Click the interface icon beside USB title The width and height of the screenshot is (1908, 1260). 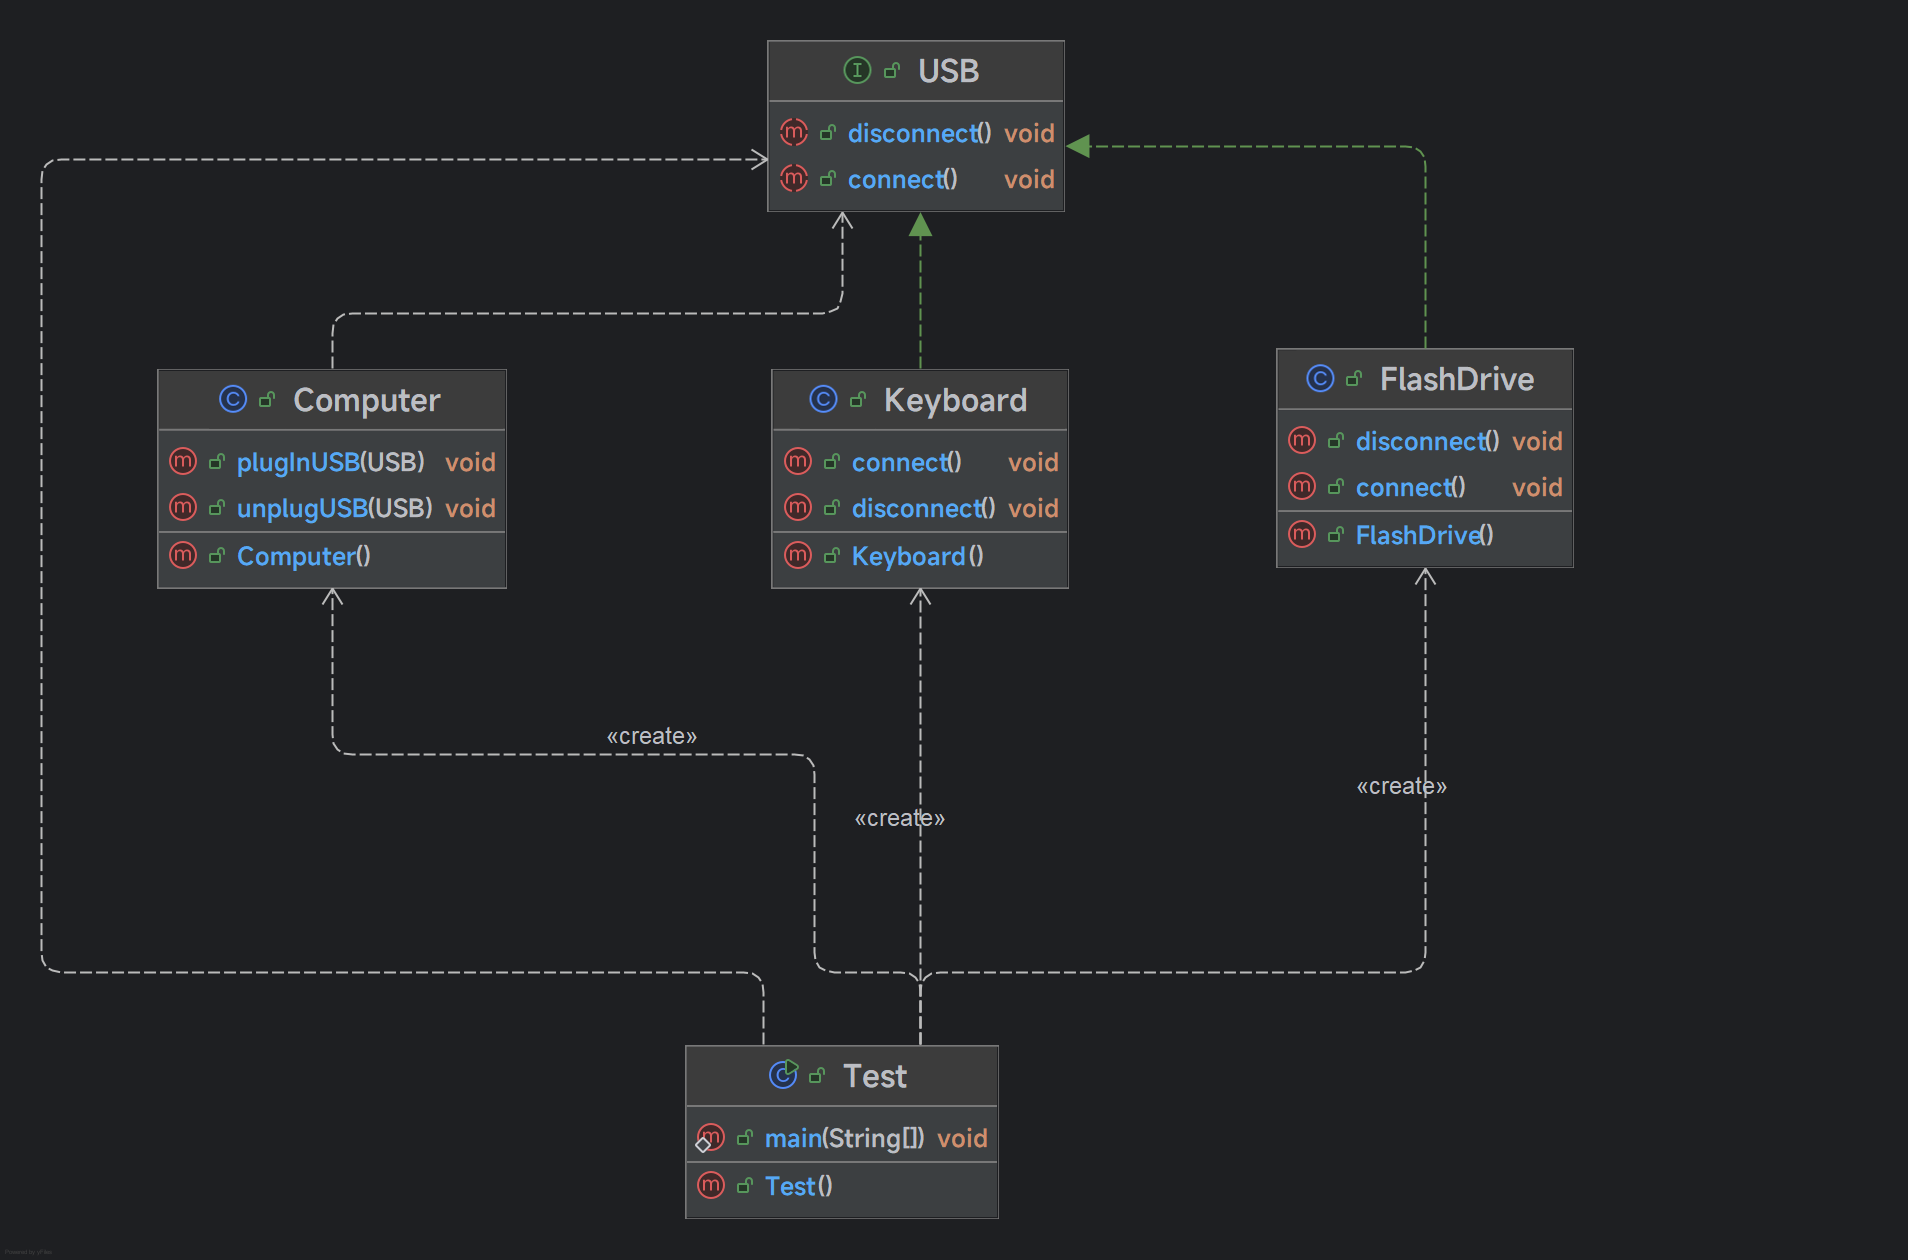click(x=857, y=71)
